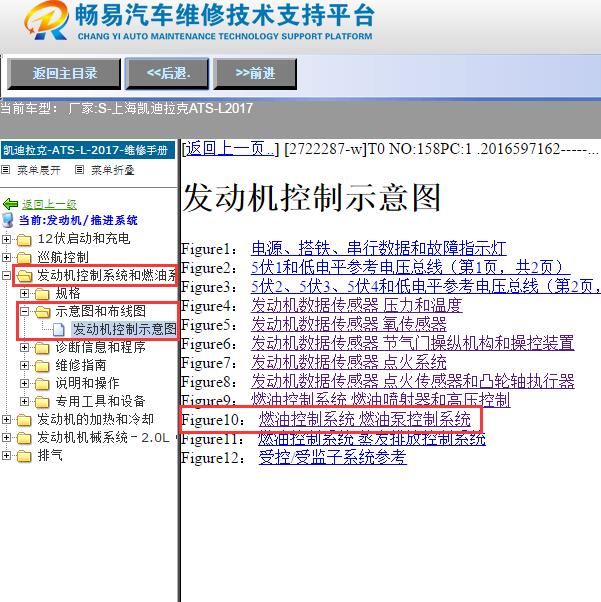Click the 发动机的加热和冷却 folder icon

[x=24, y=420]
